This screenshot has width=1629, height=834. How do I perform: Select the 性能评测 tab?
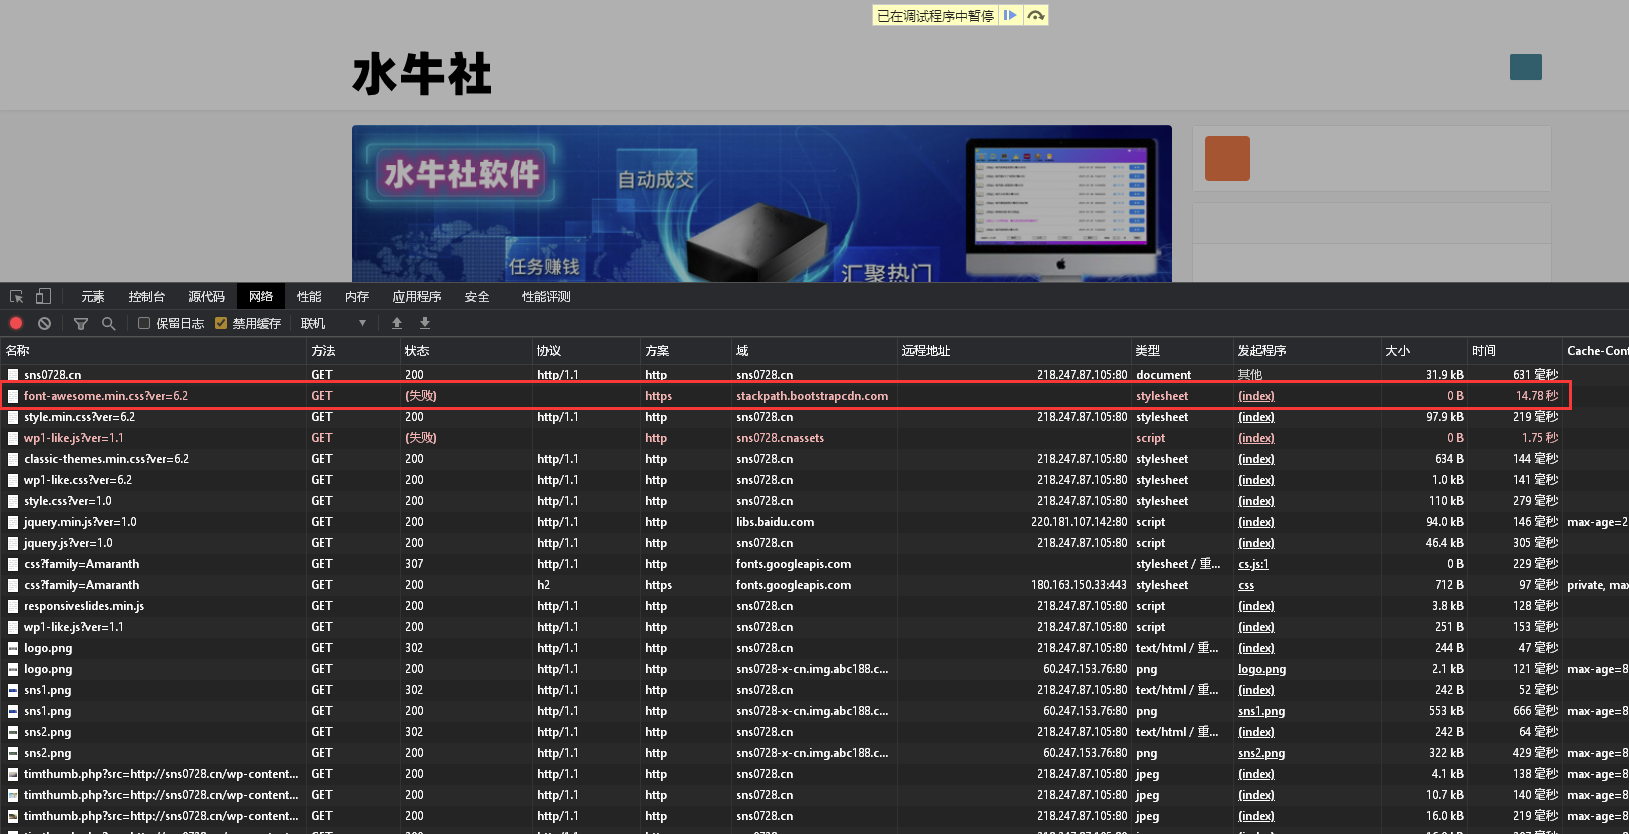546,297
